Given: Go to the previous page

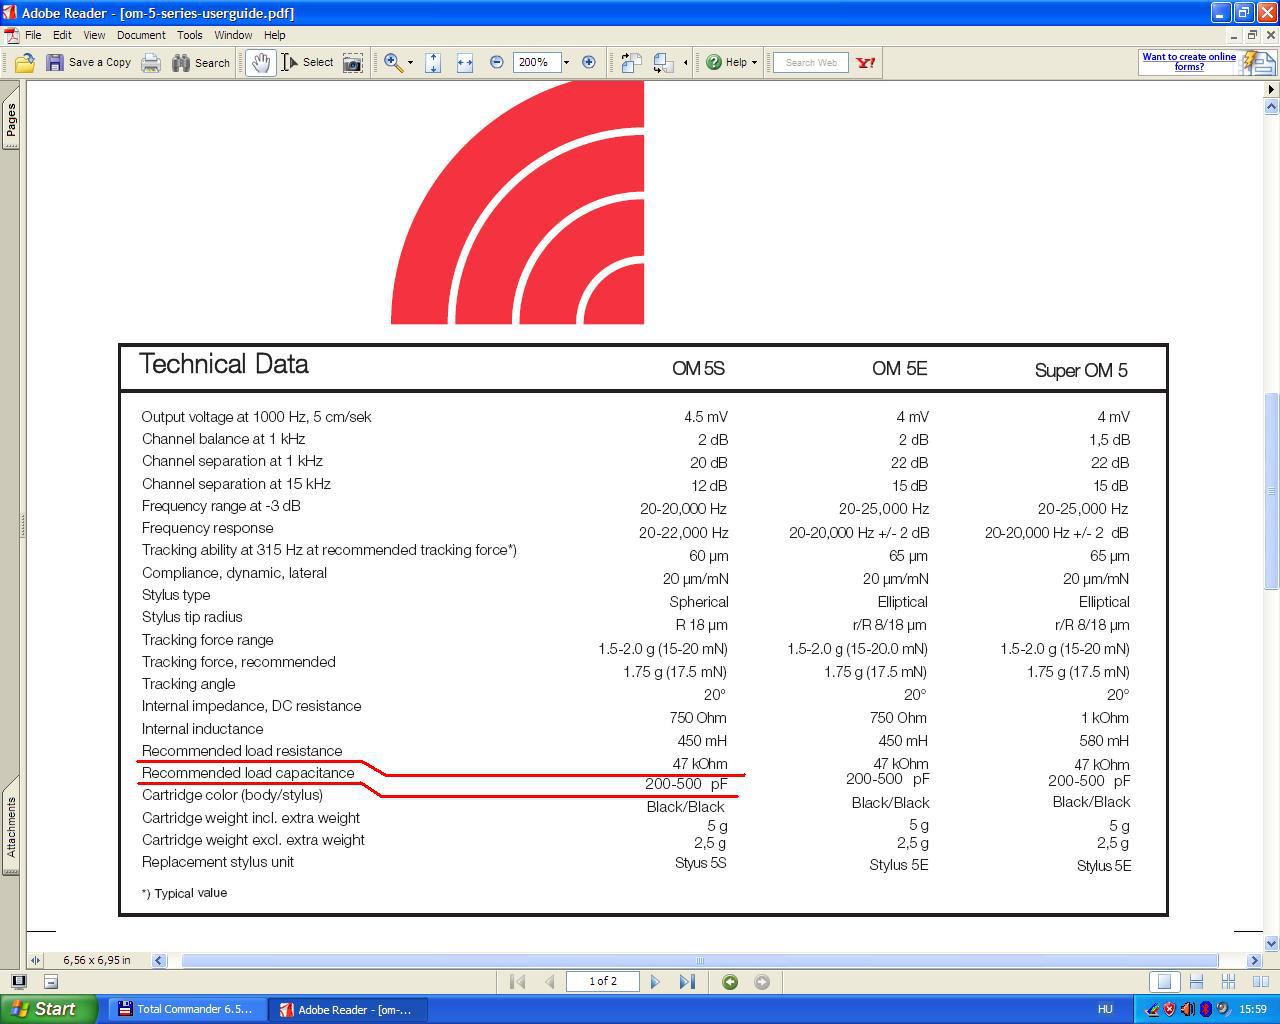Looking at the screenshot, I should 549,982.
